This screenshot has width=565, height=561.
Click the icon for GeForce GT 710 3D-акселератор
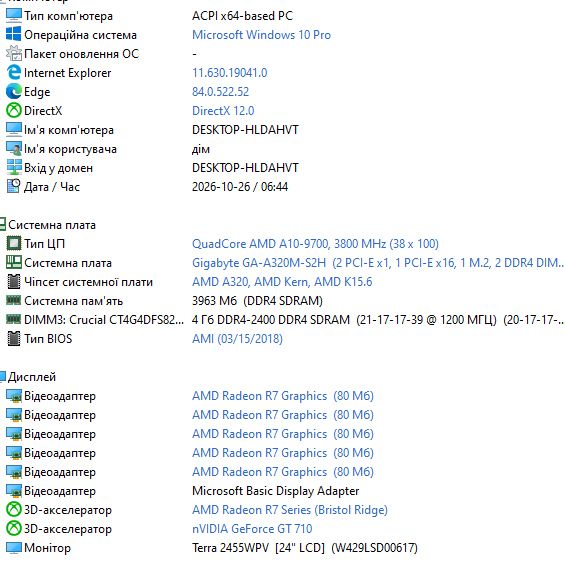point(14,529)
